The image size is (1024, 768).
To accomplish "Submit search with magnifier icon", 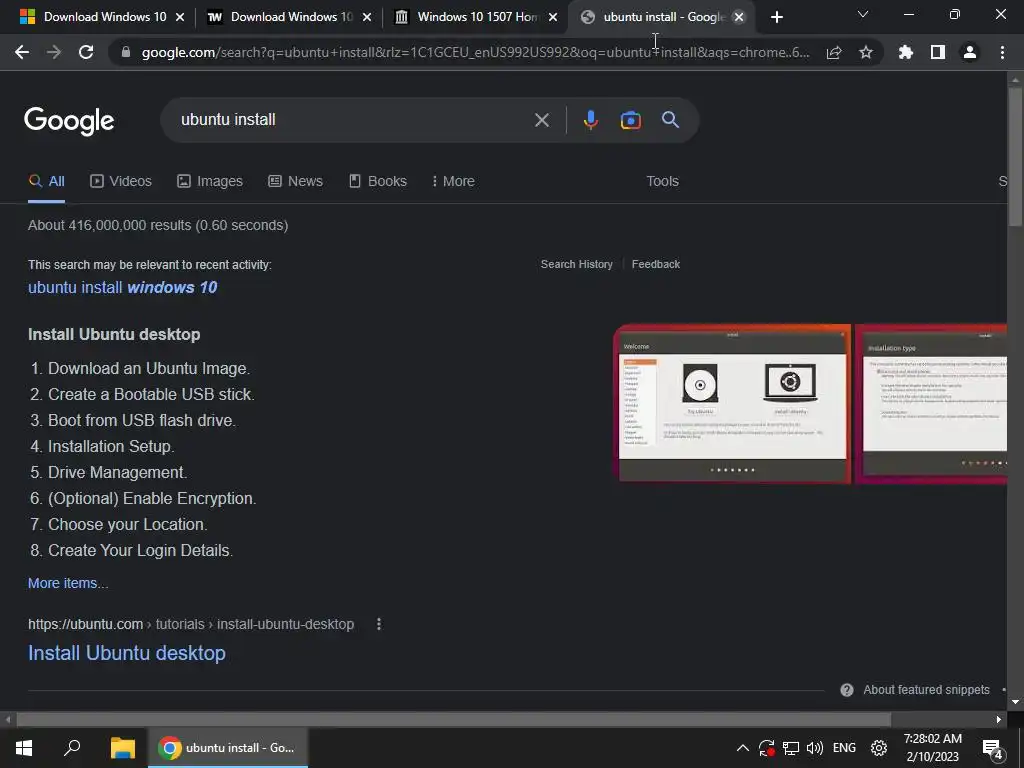I will click(x=670, y=120).
